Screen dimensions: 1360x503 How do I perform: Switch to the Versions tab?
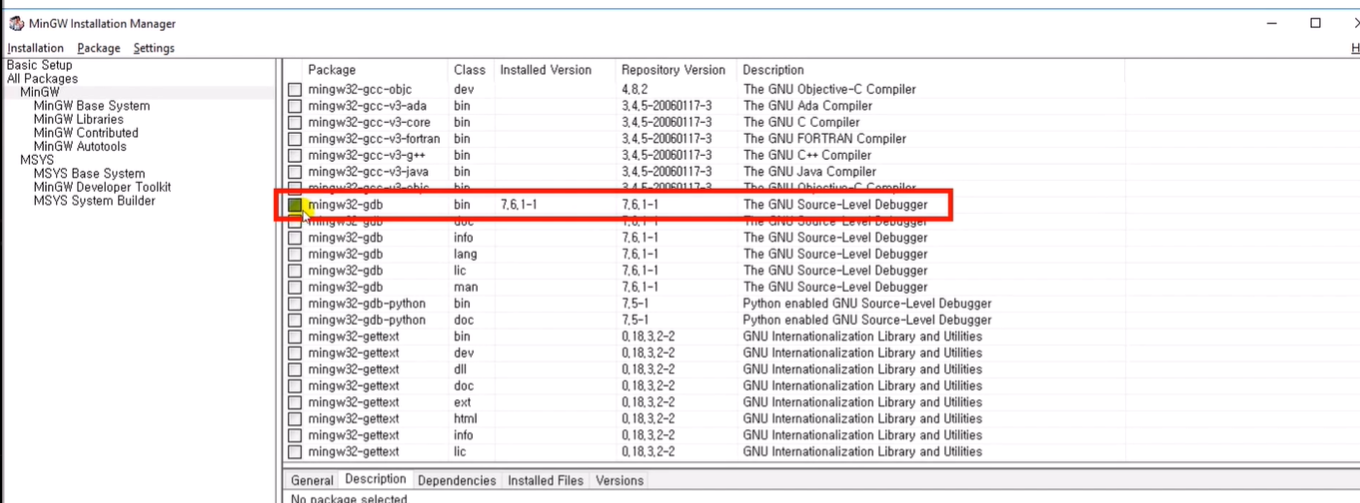pyautogui.click(x=620, y=481)
